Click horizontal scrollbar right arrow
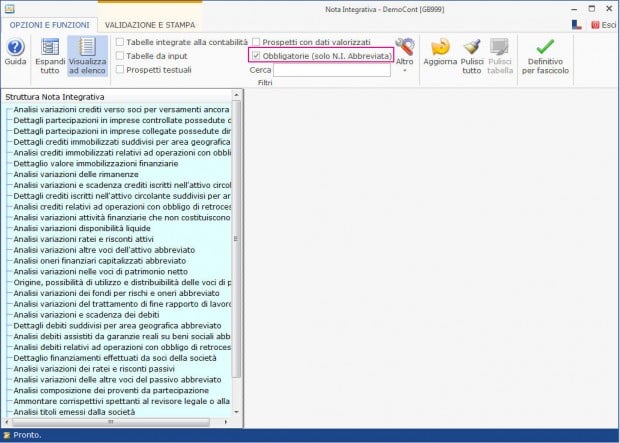Viewport: 620px width, 443px height. click(x=226, y=422)
